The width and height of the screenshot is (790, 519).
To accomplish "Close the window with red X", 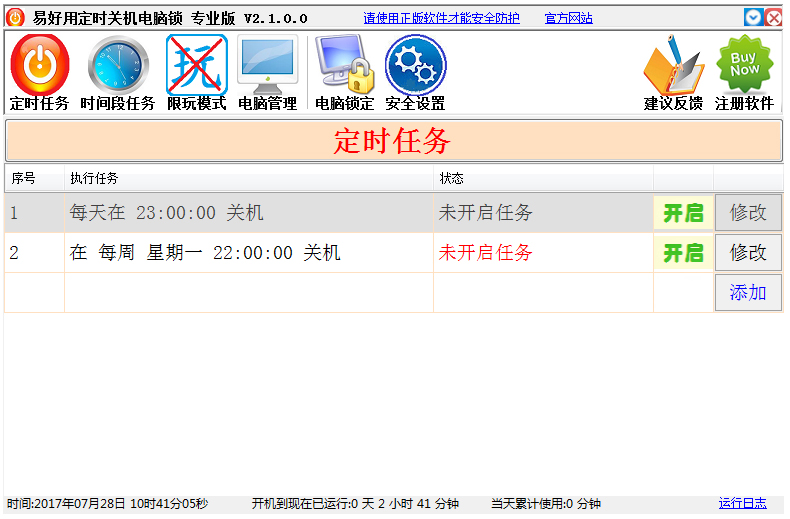I will click(x=773, y=18).
